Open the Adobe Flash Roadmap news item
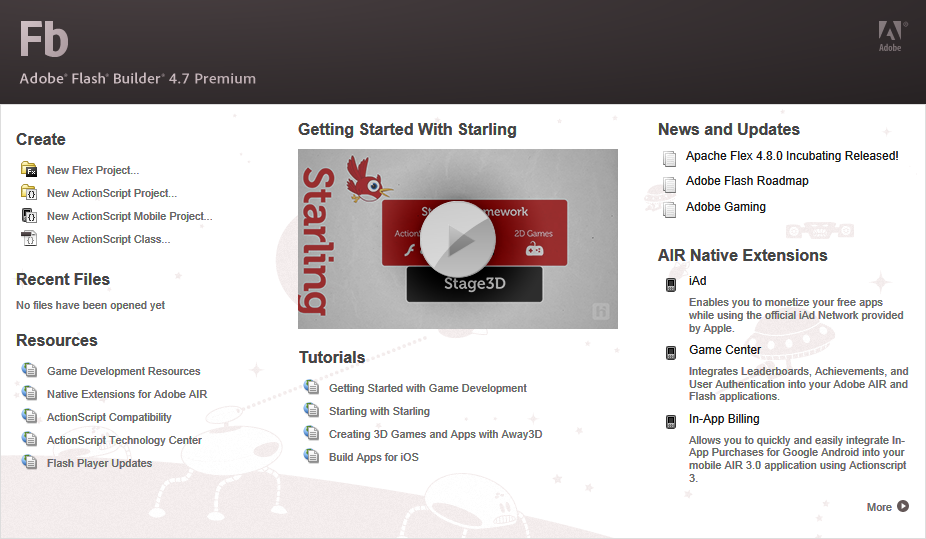 747,181
